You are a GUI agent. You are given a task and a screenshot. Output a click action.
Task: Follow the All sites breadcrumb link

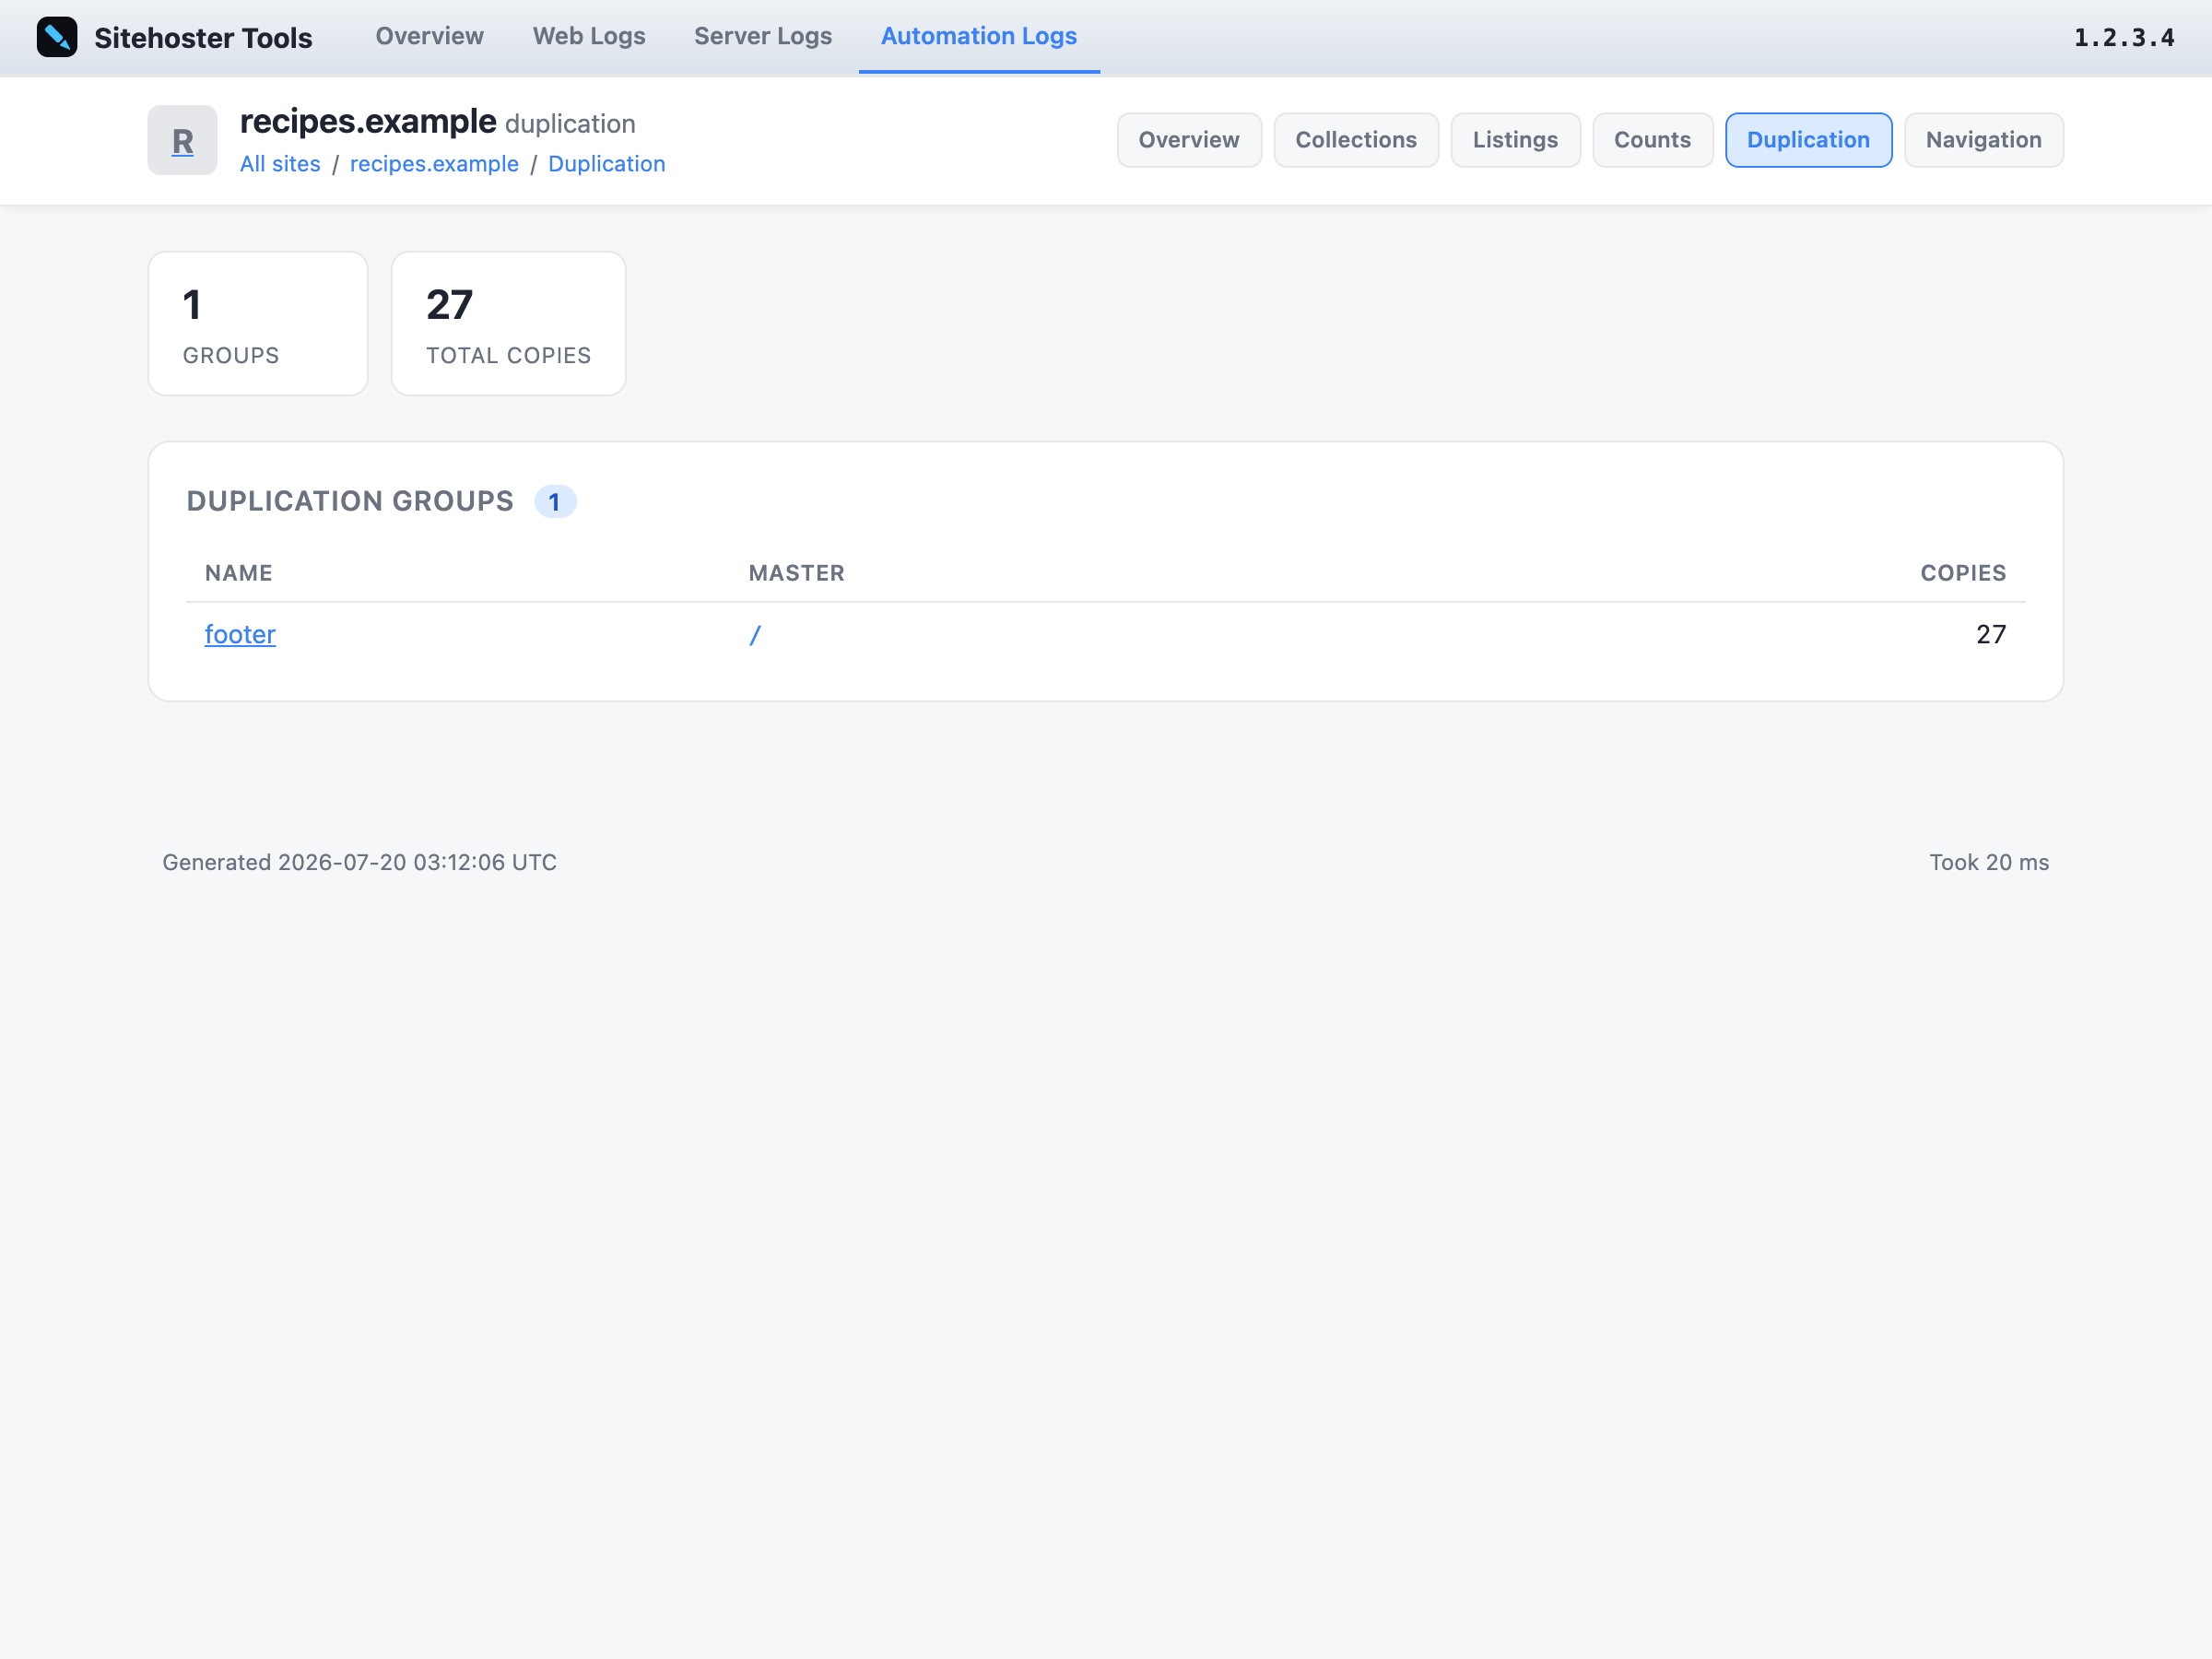[280, 164]
